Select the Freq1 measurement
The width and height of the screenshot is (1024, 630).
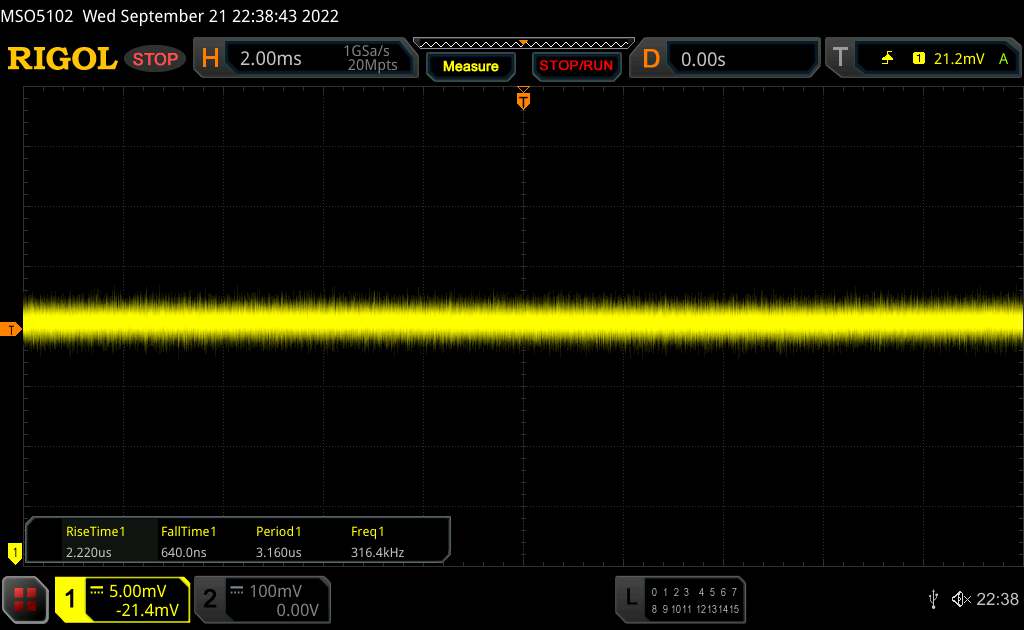(367, 531)
